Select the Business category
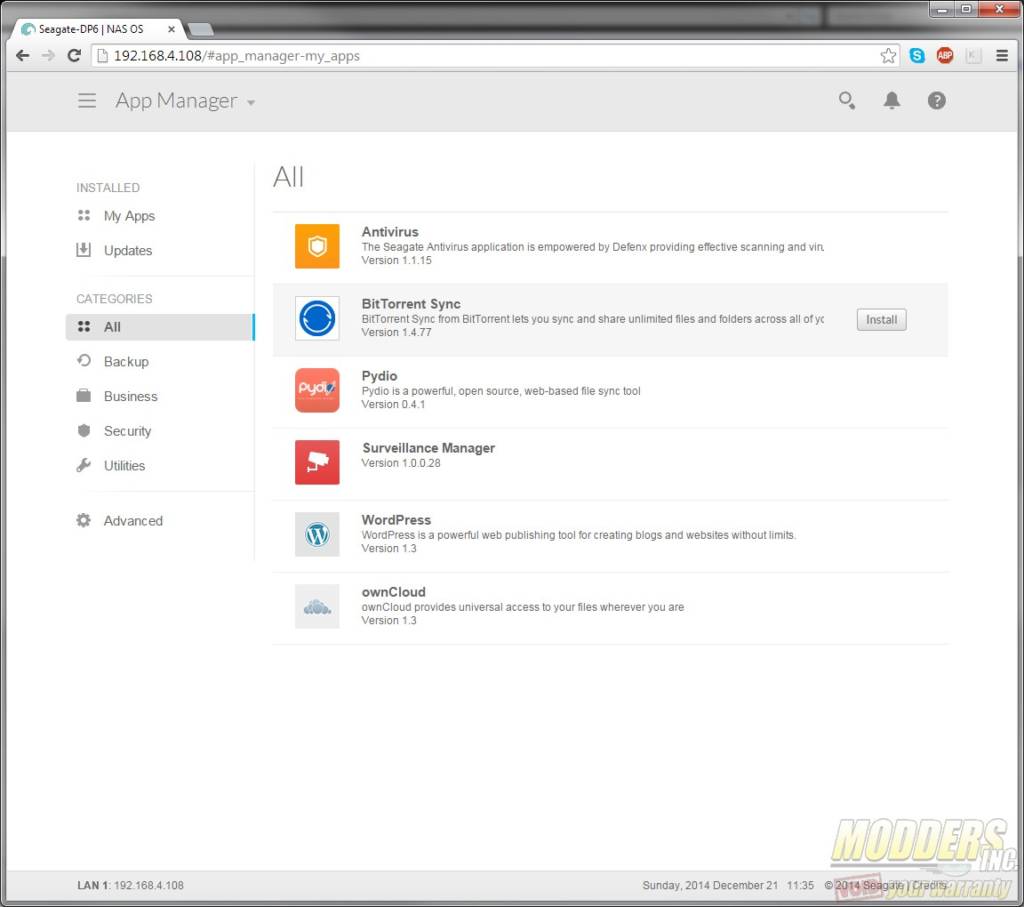This screenshot has width=1024, height=907. 131,396
